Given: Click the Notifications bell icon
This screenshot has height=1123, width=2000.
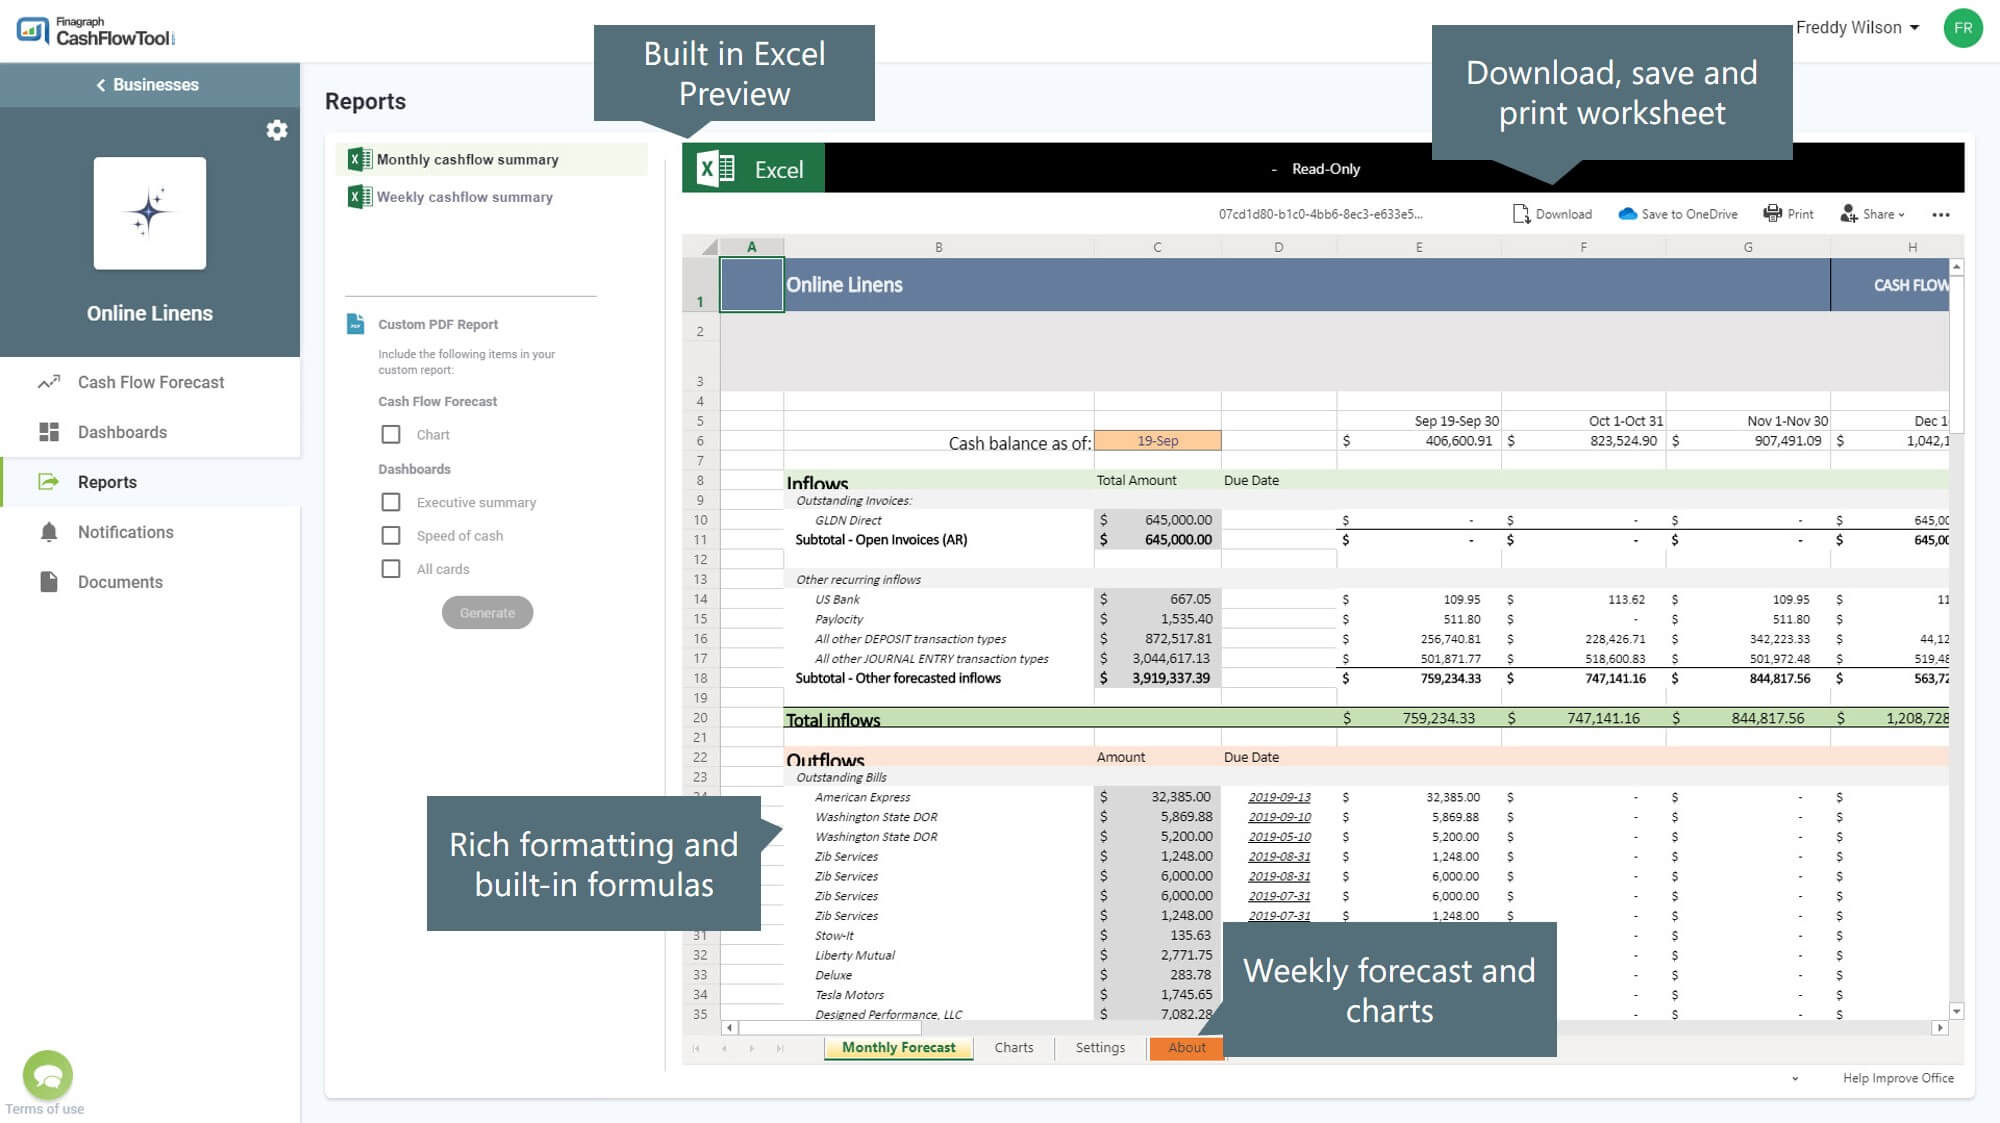Looking at the screenshot, I should [49, 532].
